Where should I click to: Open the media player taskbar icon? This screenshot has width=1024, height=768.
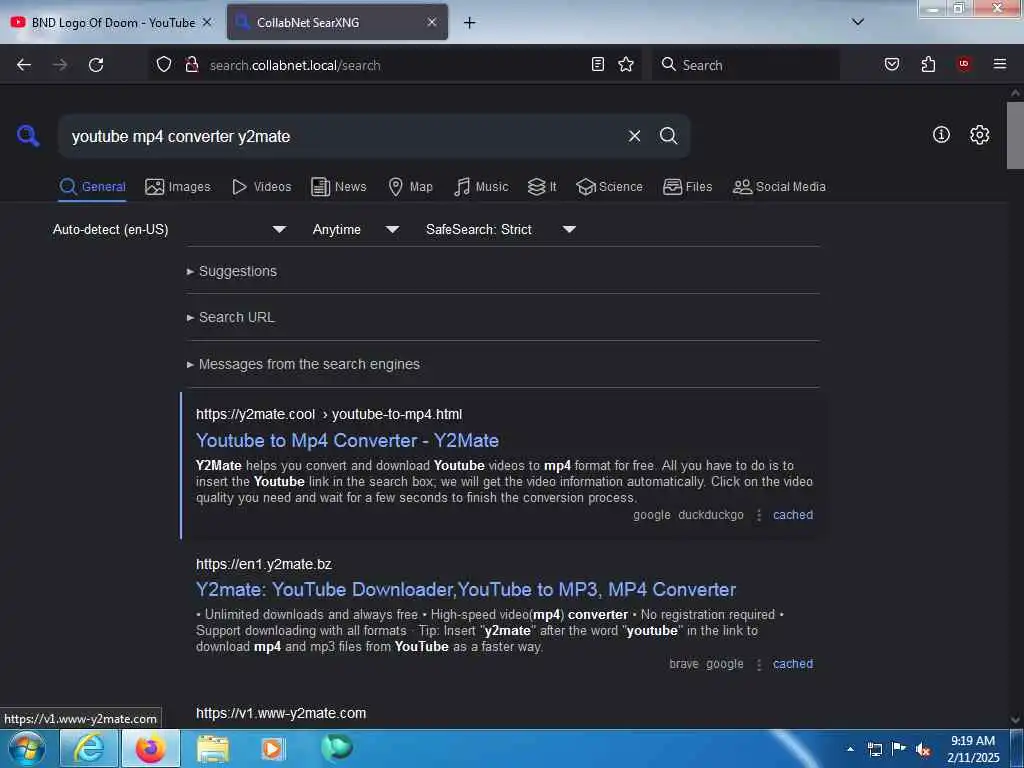(x=273, y=748)
